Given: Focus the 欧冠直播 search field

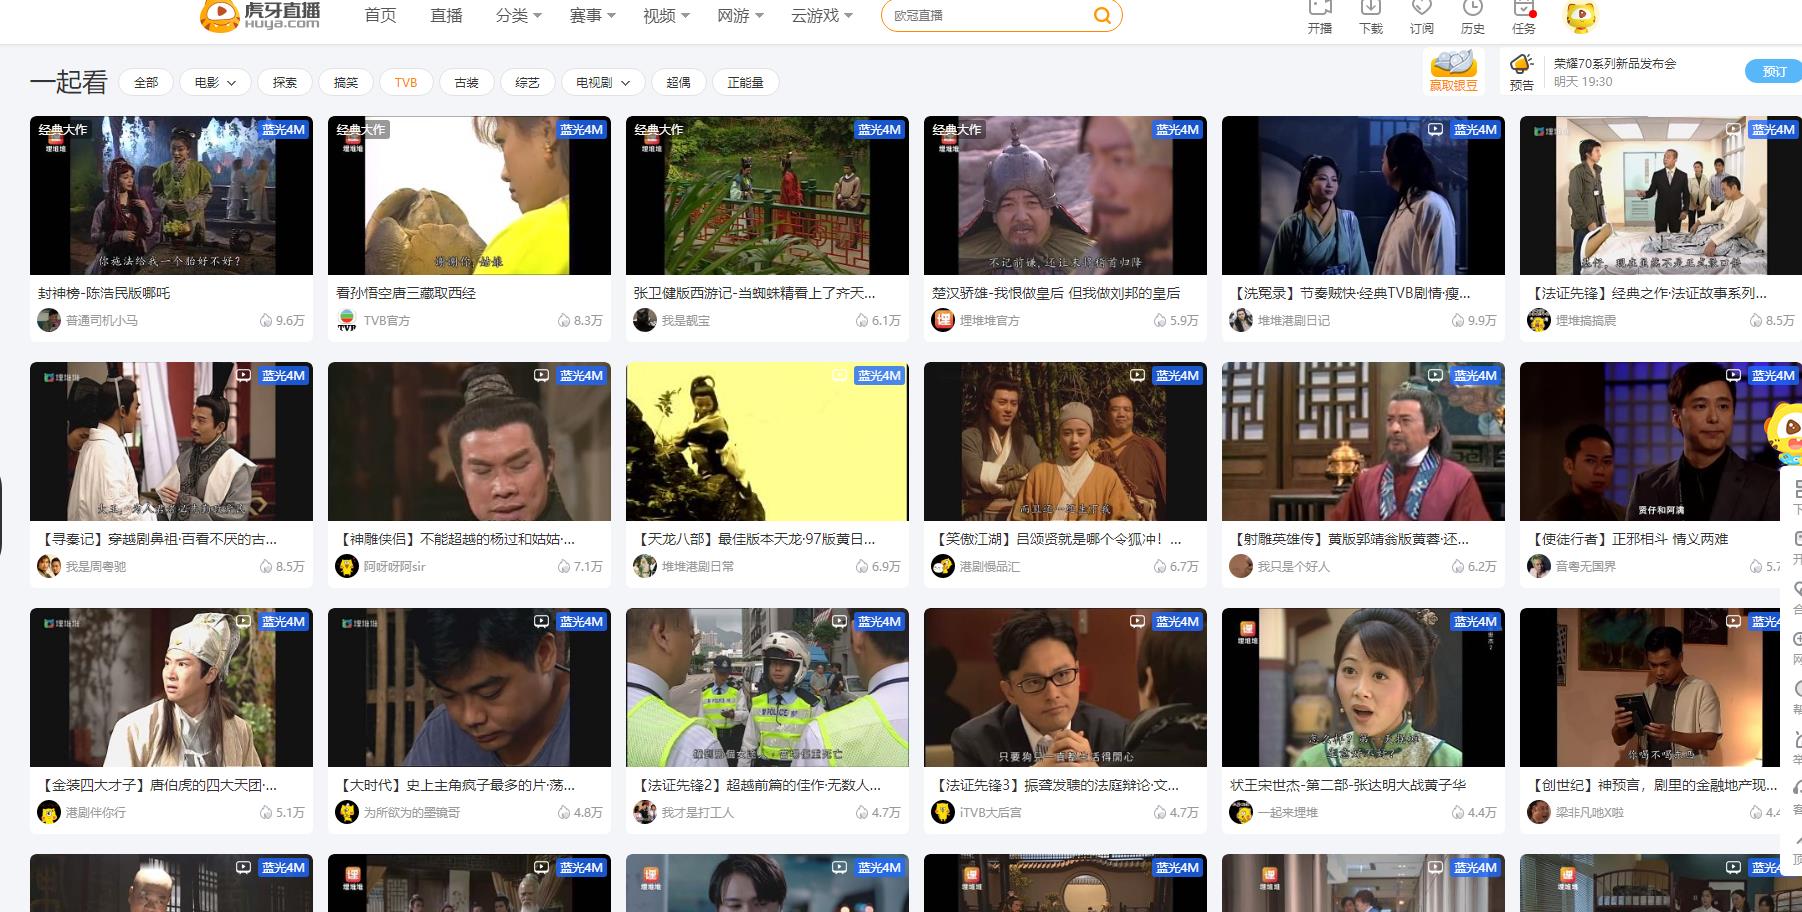Looking at the screenshot, I should coord(985,15).
